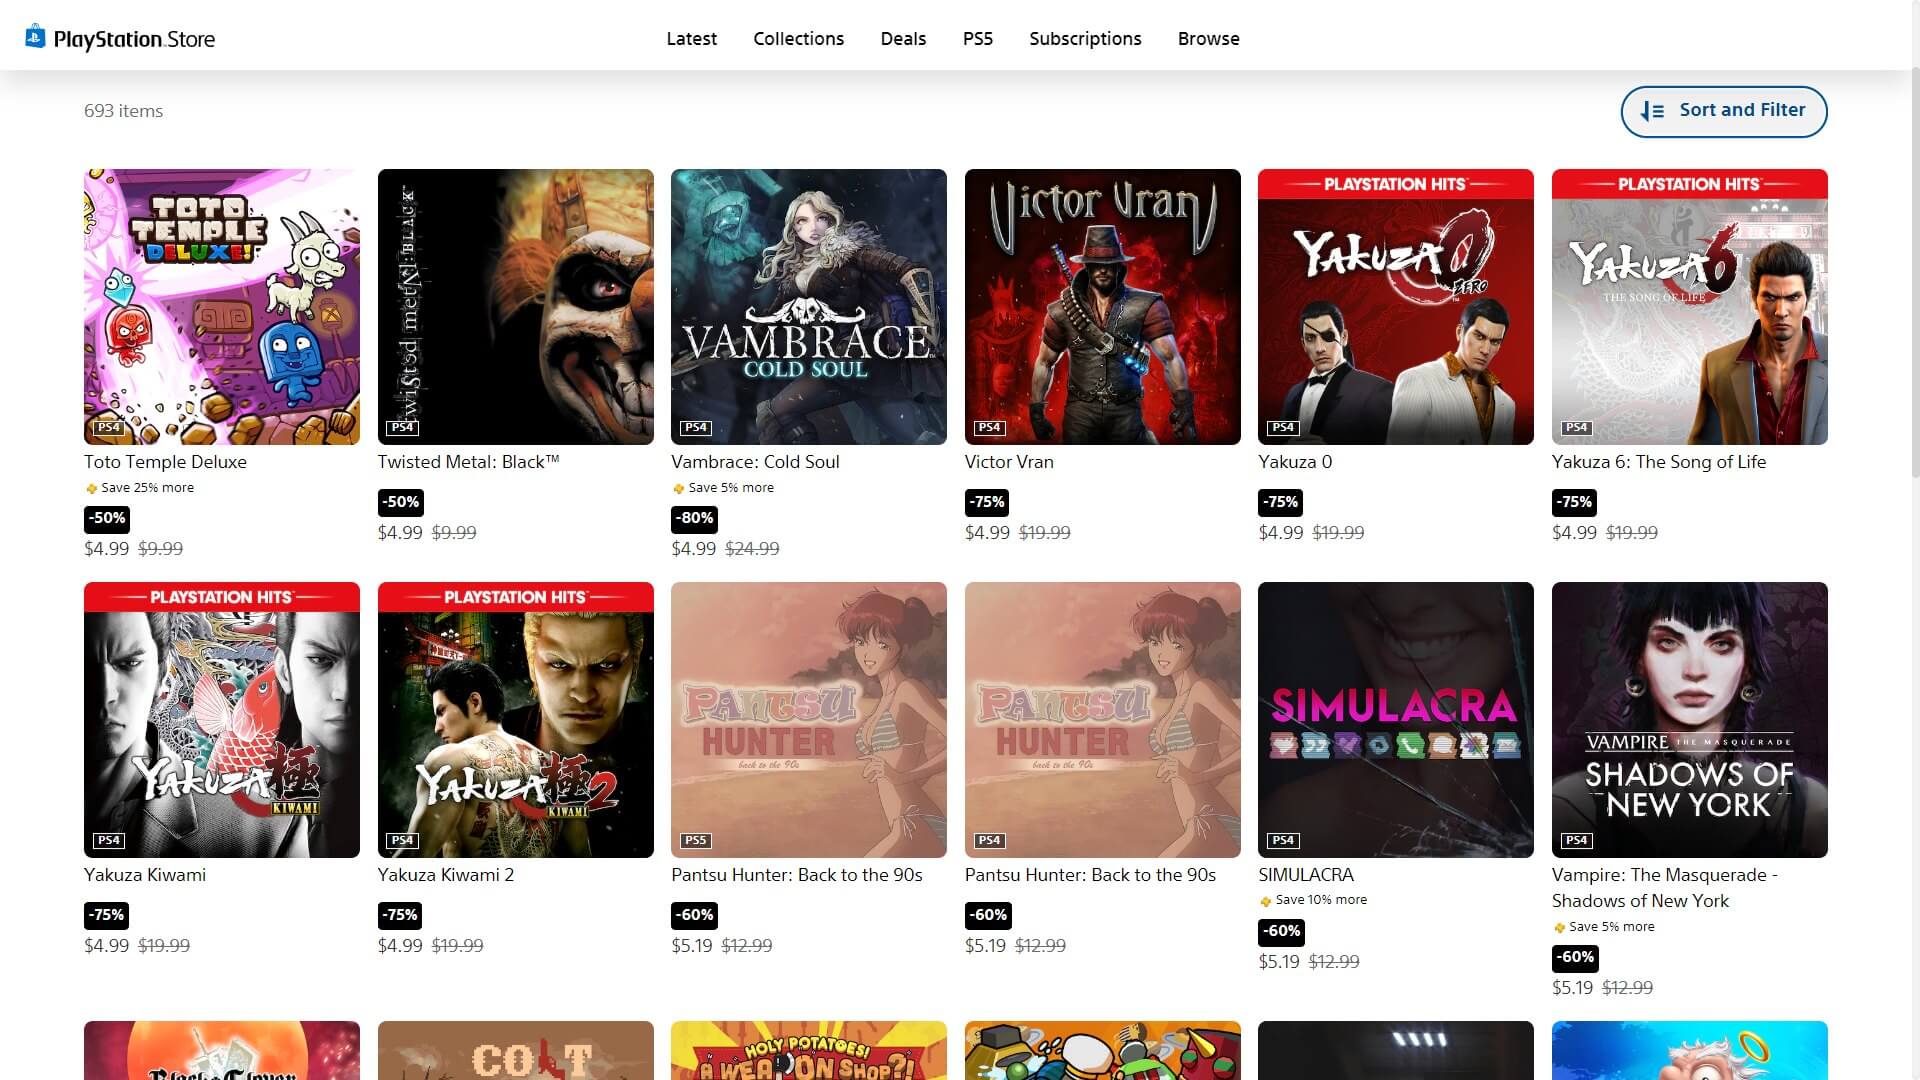
Task: Click the PS Plus icon under Toto Temple Deluxe
Action: (x=91, y=489)
